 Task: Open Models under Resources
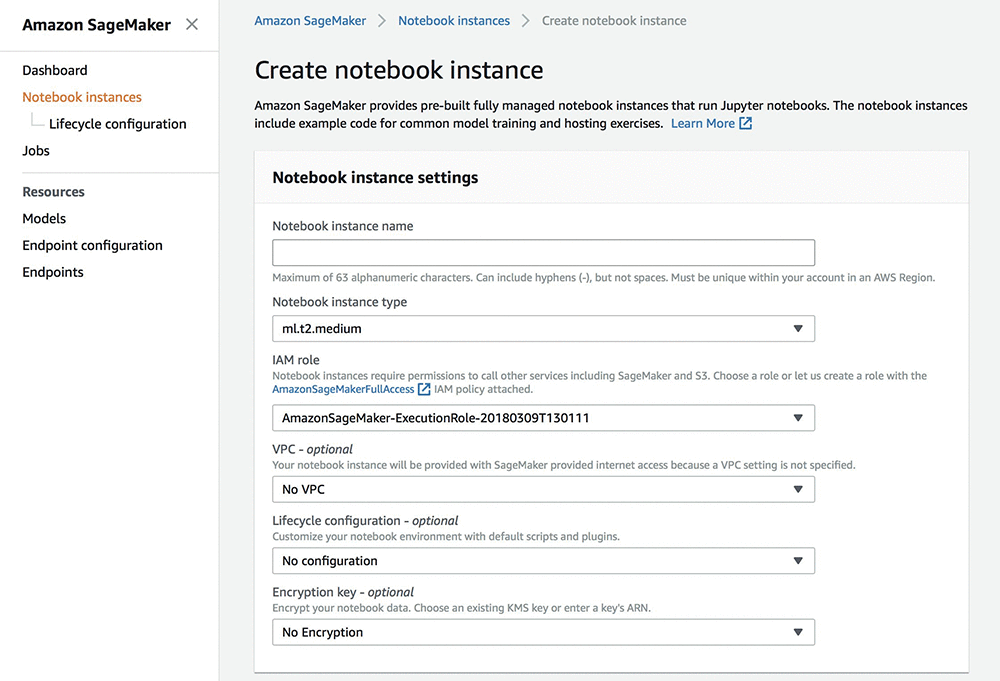(x=44, y=218)
